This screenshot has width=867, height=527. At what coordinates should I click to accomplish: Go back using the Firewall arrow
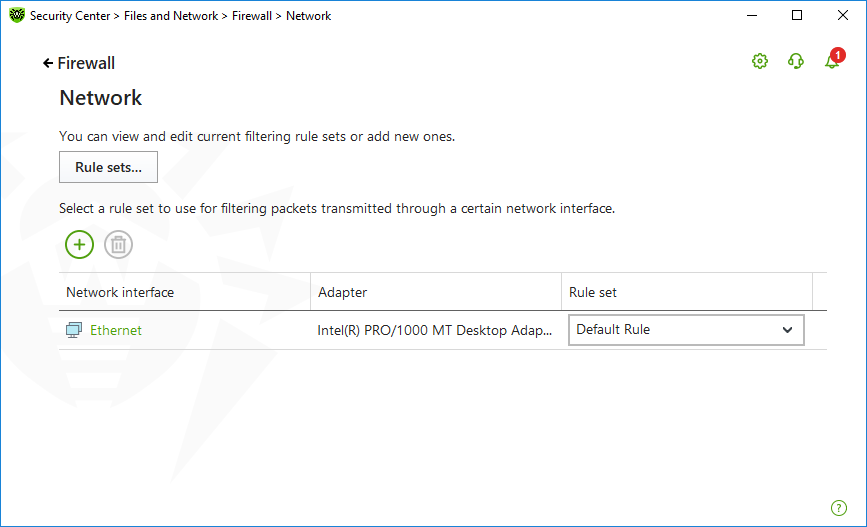pos(48,63)
